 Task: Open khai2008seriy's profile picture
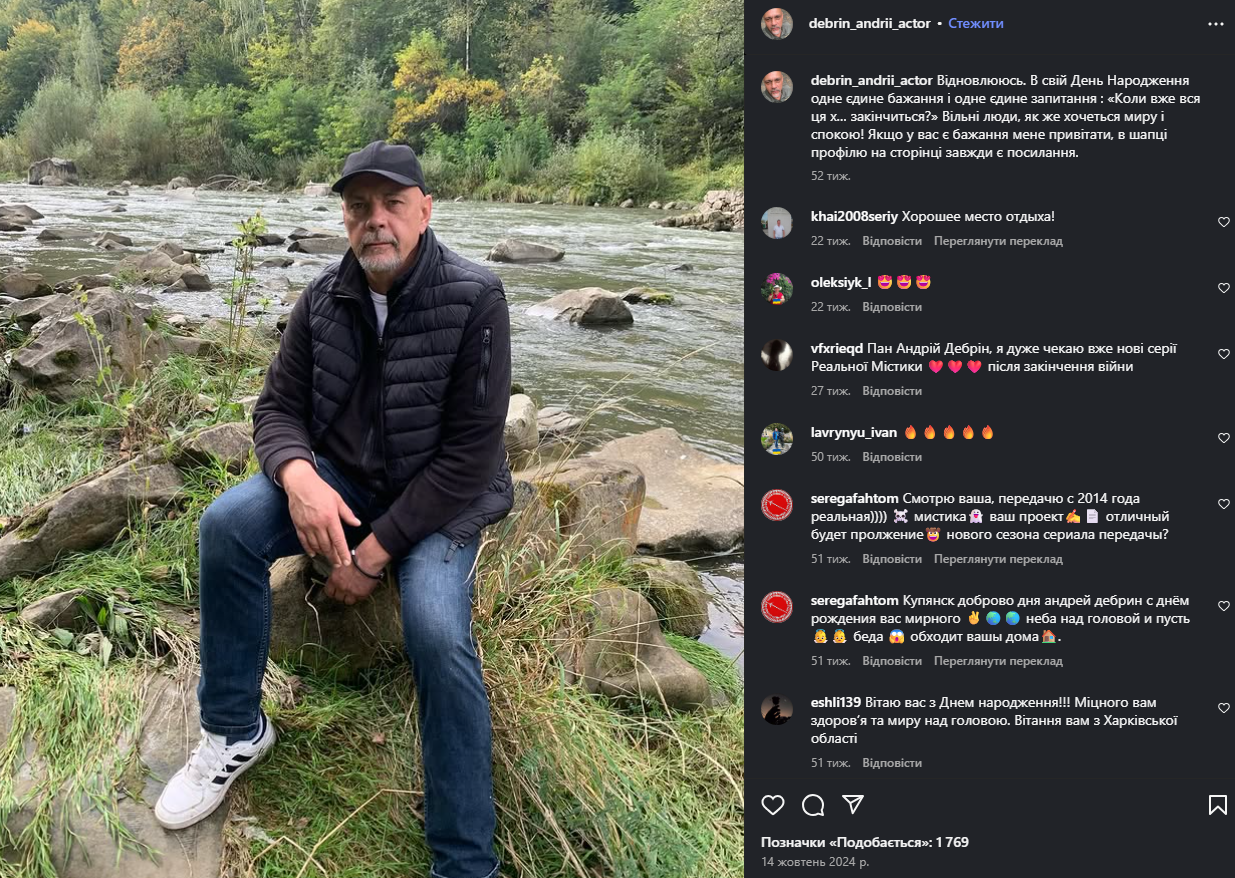click(x=777, y=222)
